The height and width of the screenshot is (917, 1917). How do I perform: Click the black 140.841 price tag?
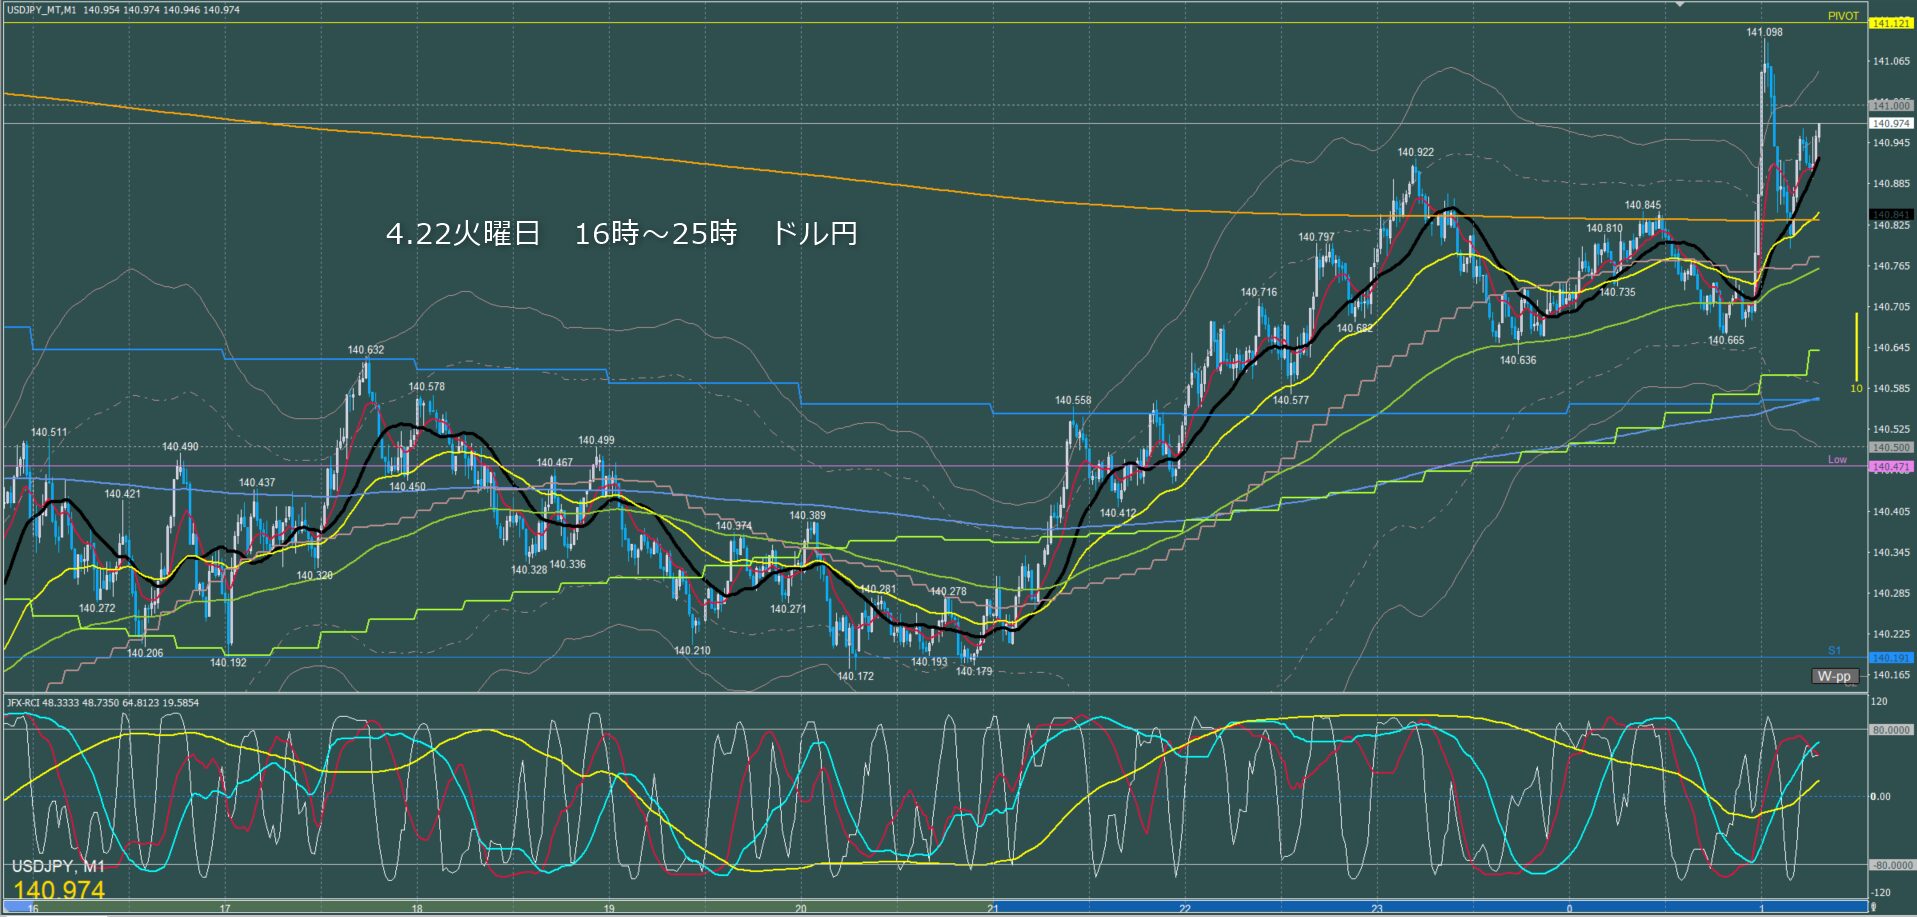tap(1890, 214)
